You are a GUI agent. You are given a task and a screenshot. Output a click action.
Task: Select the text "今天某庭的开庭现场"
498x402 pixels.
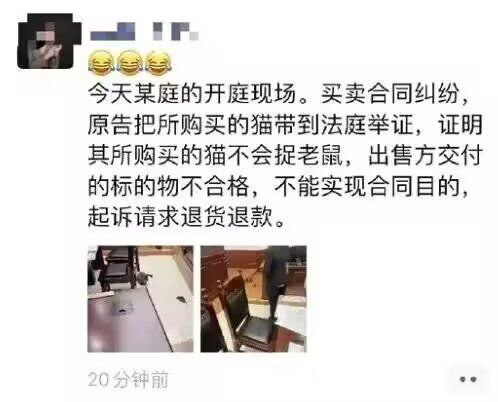point(192,94)
